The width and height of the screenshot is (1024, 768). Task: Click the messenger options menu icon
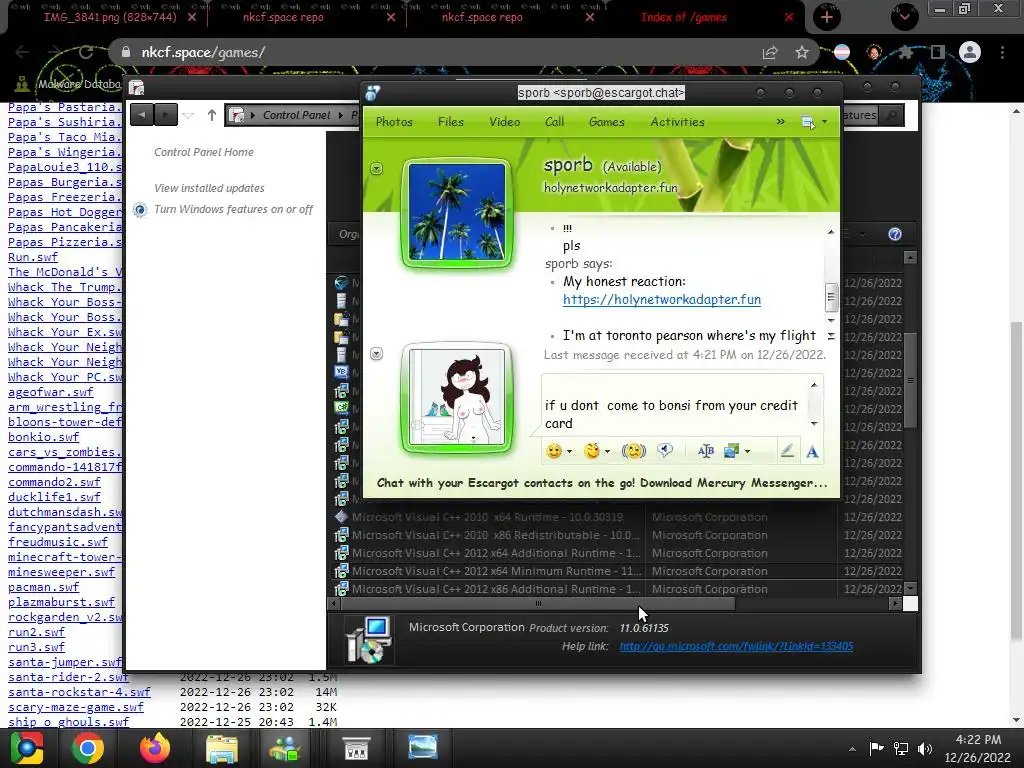808,122
